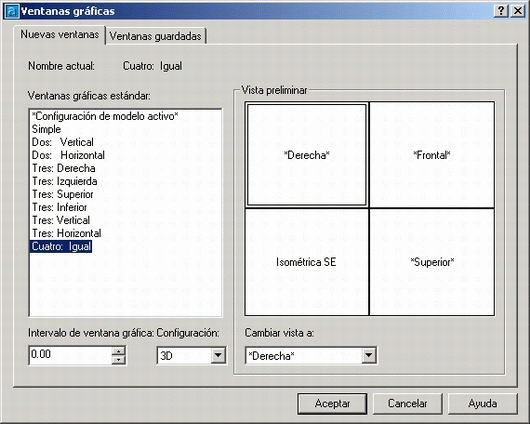Click the Cancelar button

tap(408, 403)
